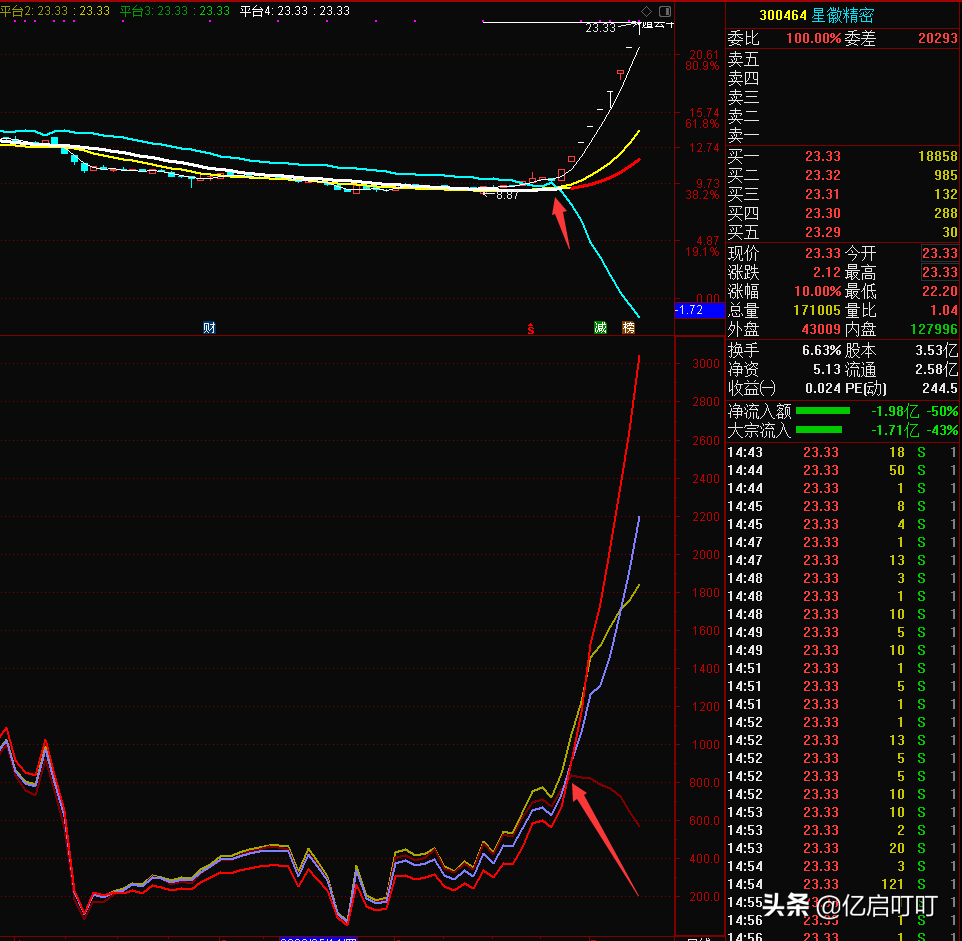The image size is (962, 941).
Task: Click the 平台4 indicator label
Action: pyautogui.click(x=295, y=10)
